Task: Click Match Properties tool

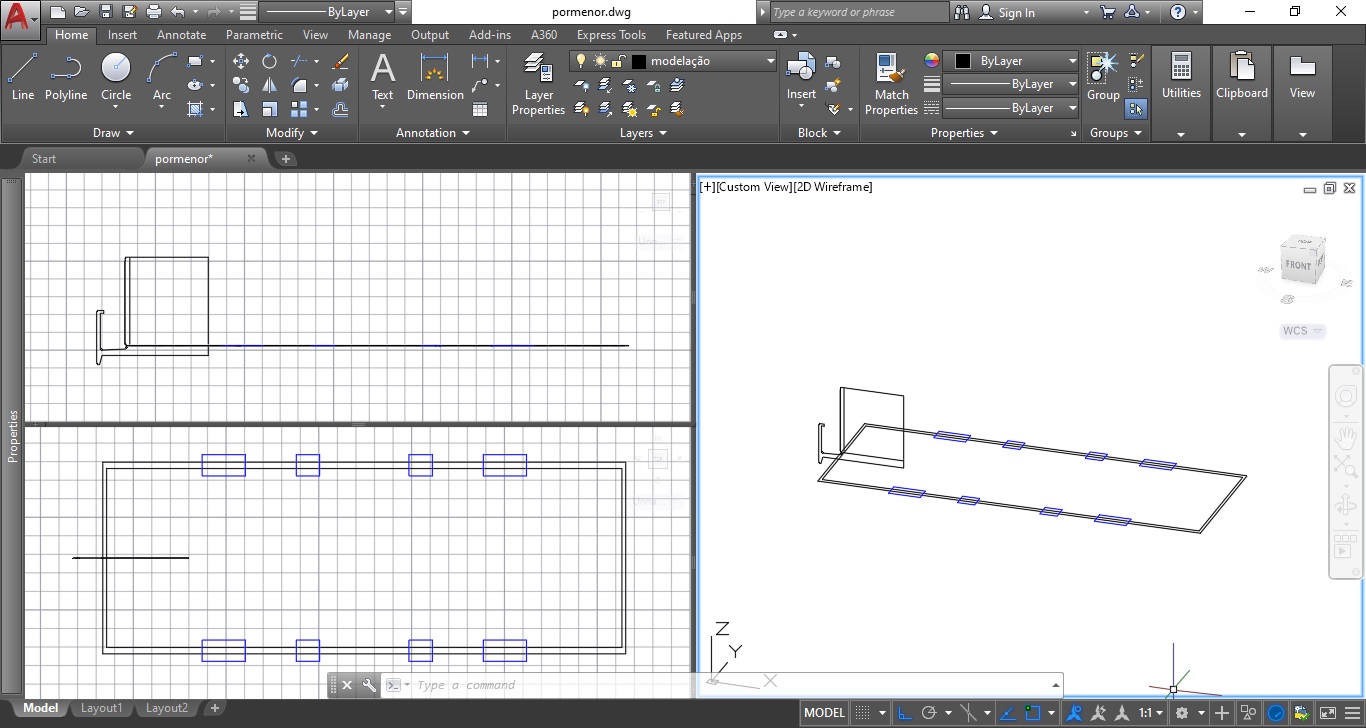Action: coord(891,84)
